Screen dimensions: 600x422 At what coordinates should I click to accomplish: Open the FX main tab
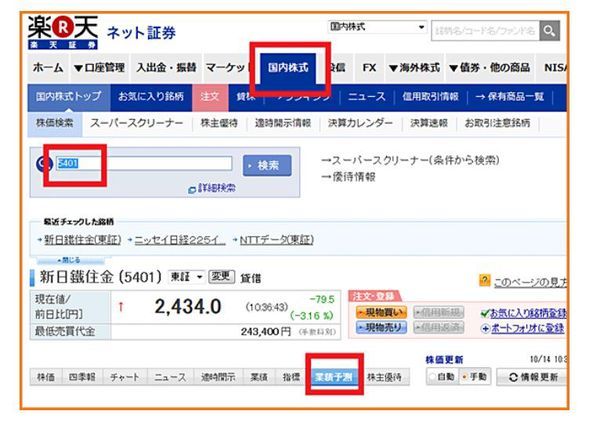point(369,68)
